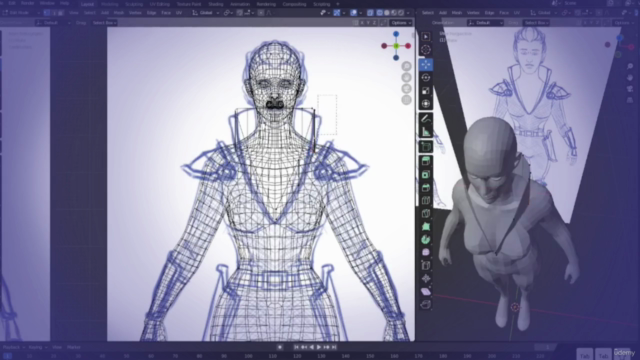
Task: Choose the Annotate tool
Action: (x=426, y=119)
